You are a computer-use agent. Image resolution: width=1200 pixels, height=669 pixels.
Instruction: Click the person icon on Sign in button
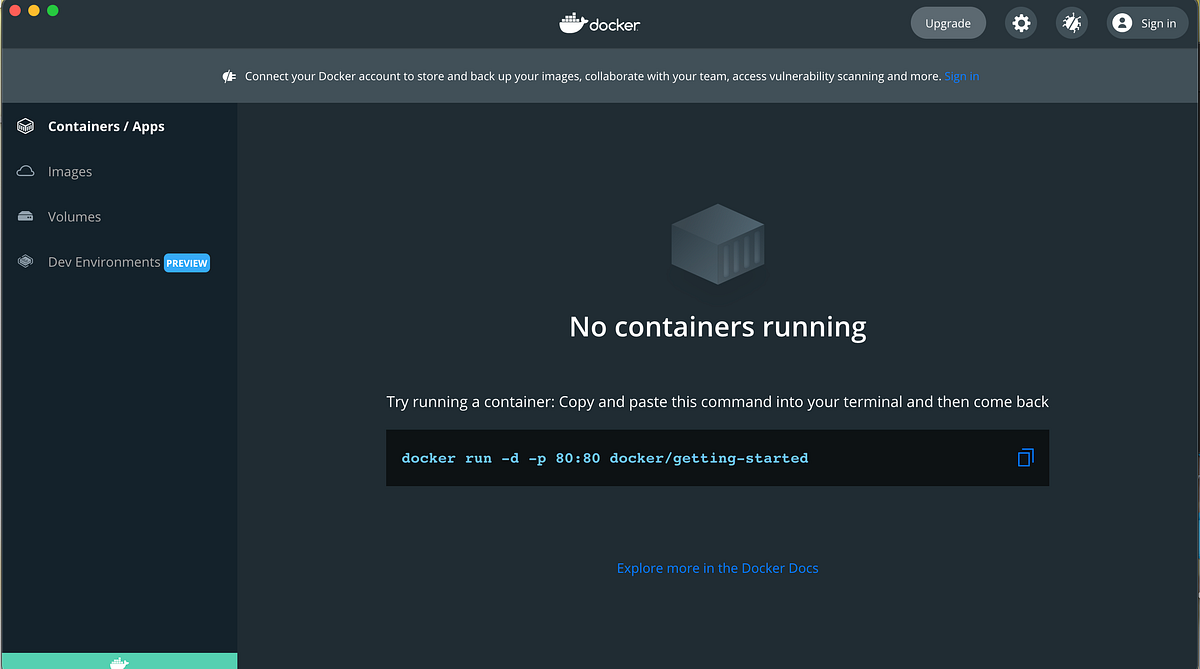[x=1123, y=22]
